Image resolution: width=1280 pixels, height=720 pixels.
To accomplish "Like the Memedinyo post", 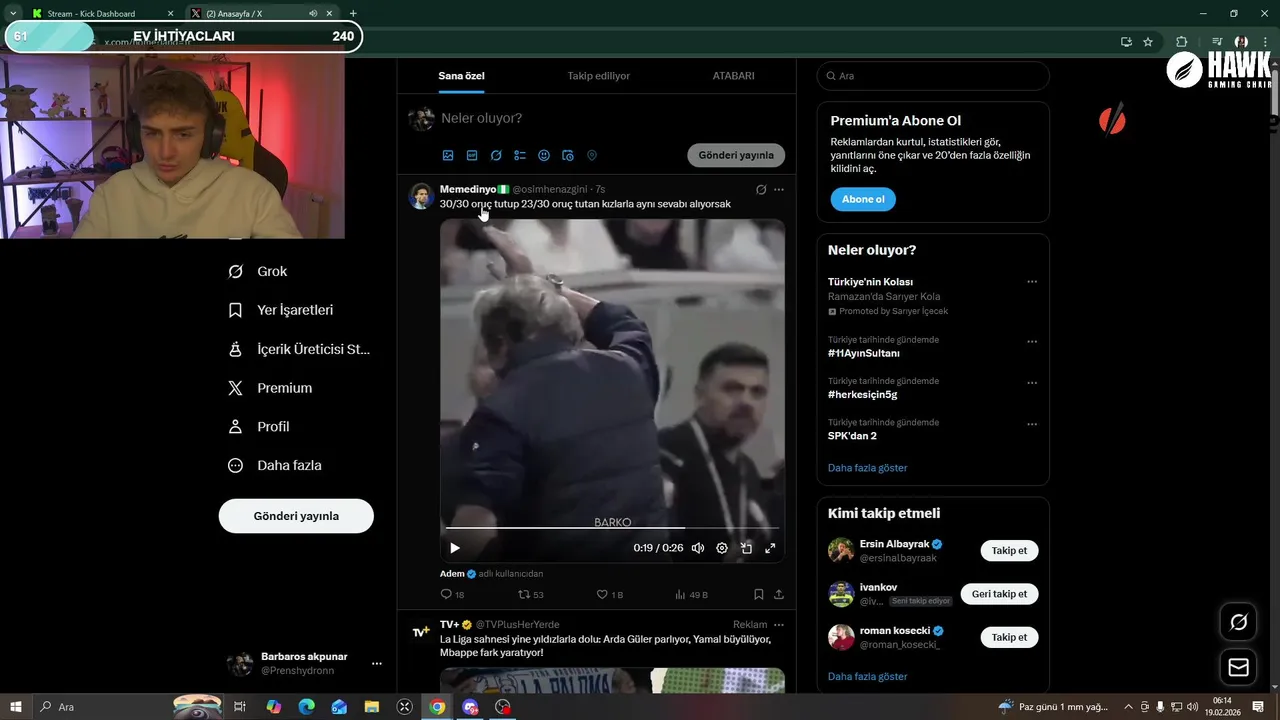I will point(609,594).
